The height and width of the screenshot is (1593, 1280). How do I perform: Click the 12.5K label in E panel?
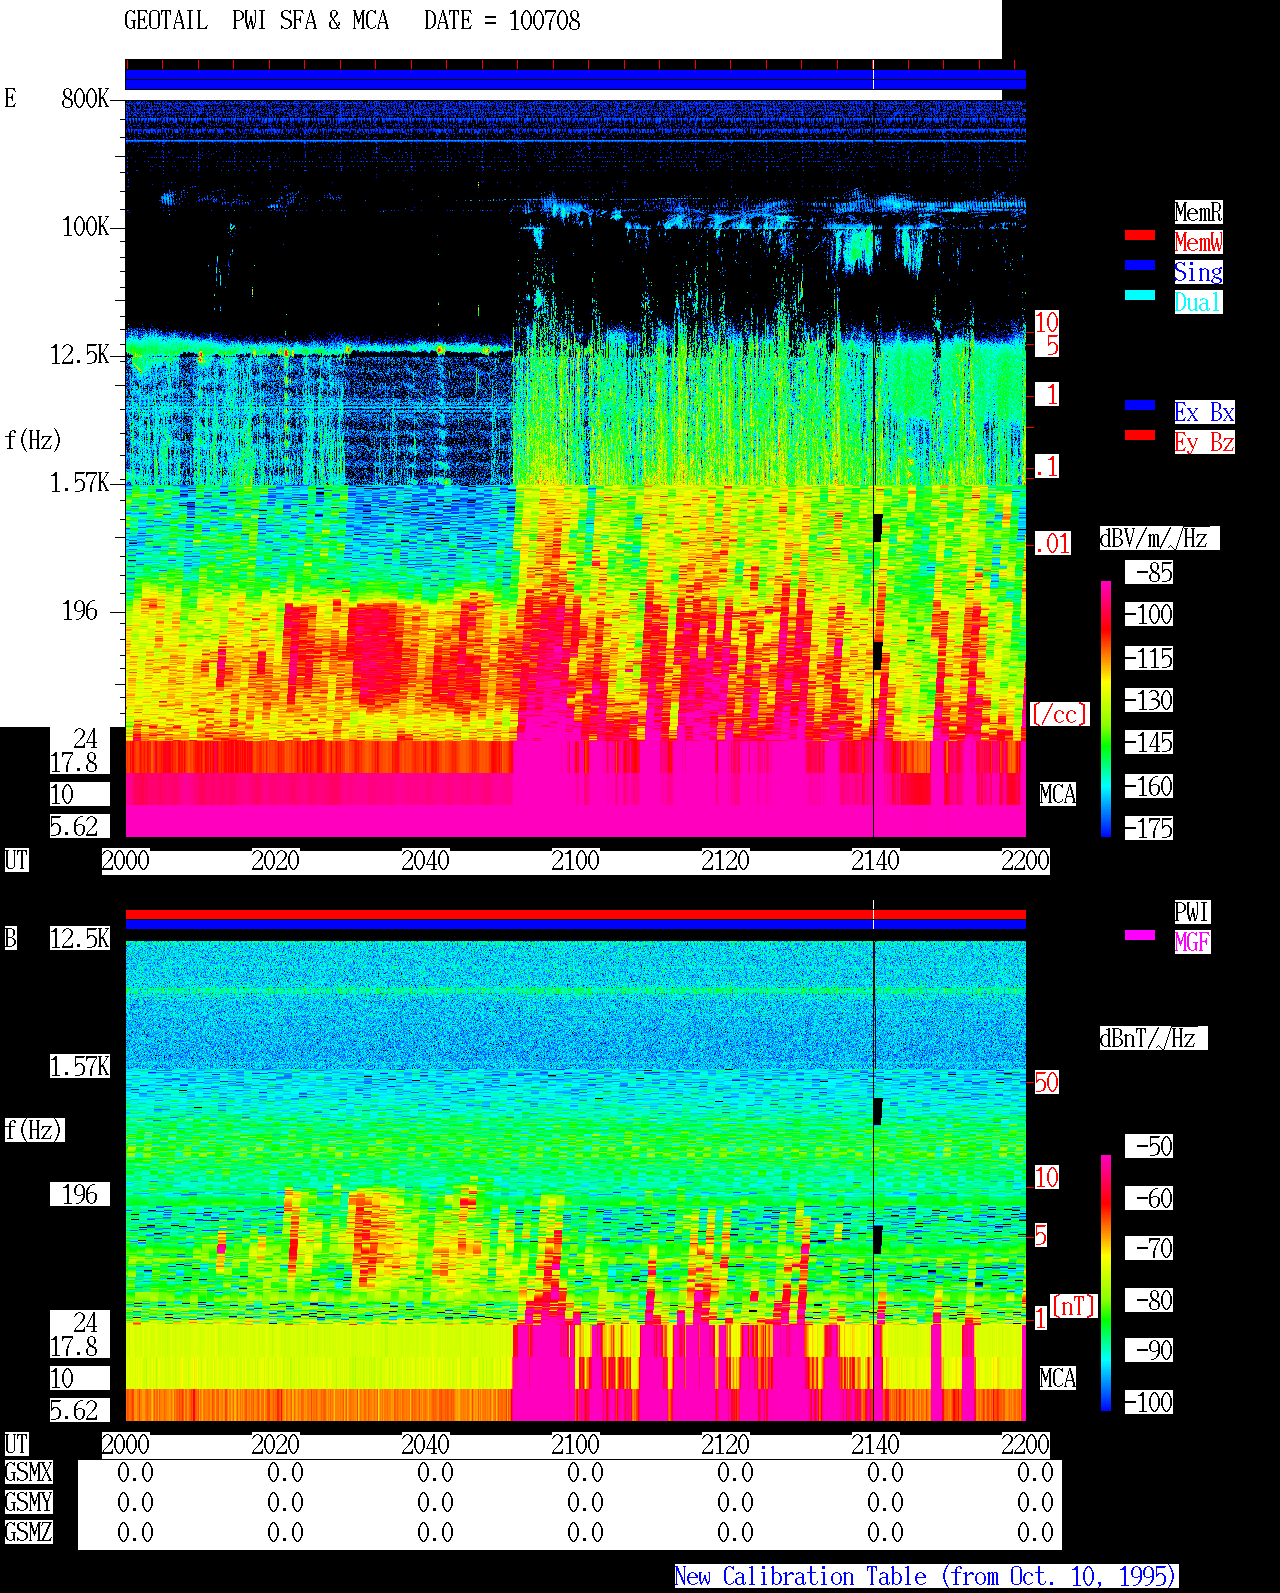(x=80, y=355)
